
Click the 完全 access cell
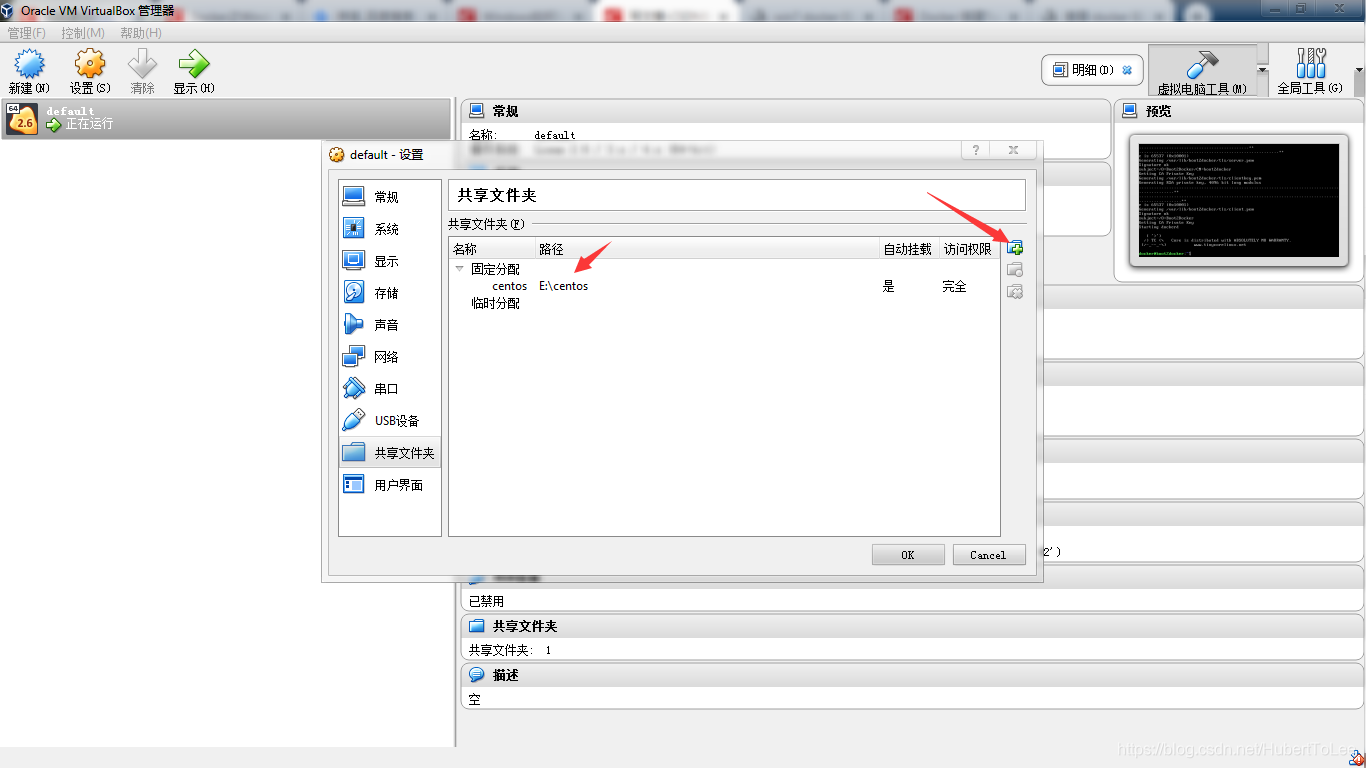[954, 286]
